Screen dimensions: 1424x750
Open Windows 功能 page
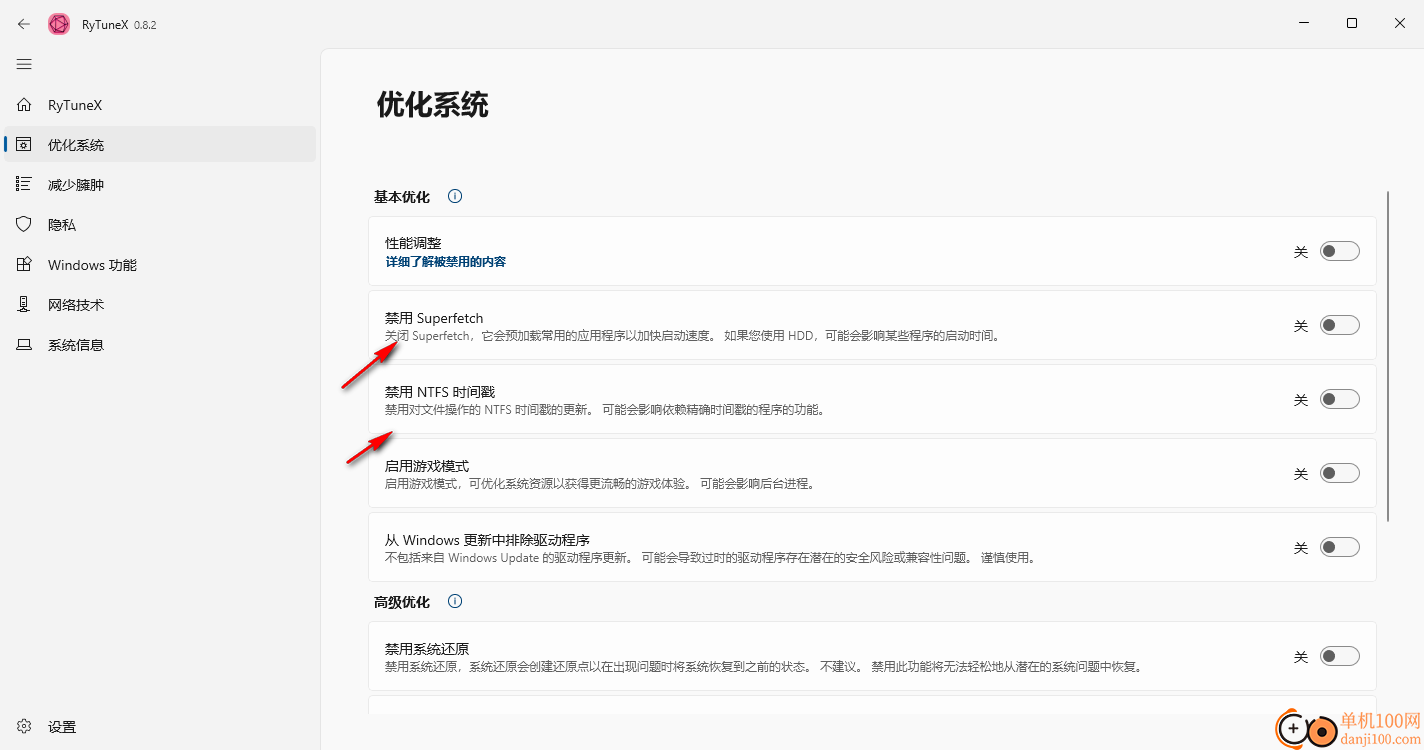pyautogui.click(x=160, y=265)
